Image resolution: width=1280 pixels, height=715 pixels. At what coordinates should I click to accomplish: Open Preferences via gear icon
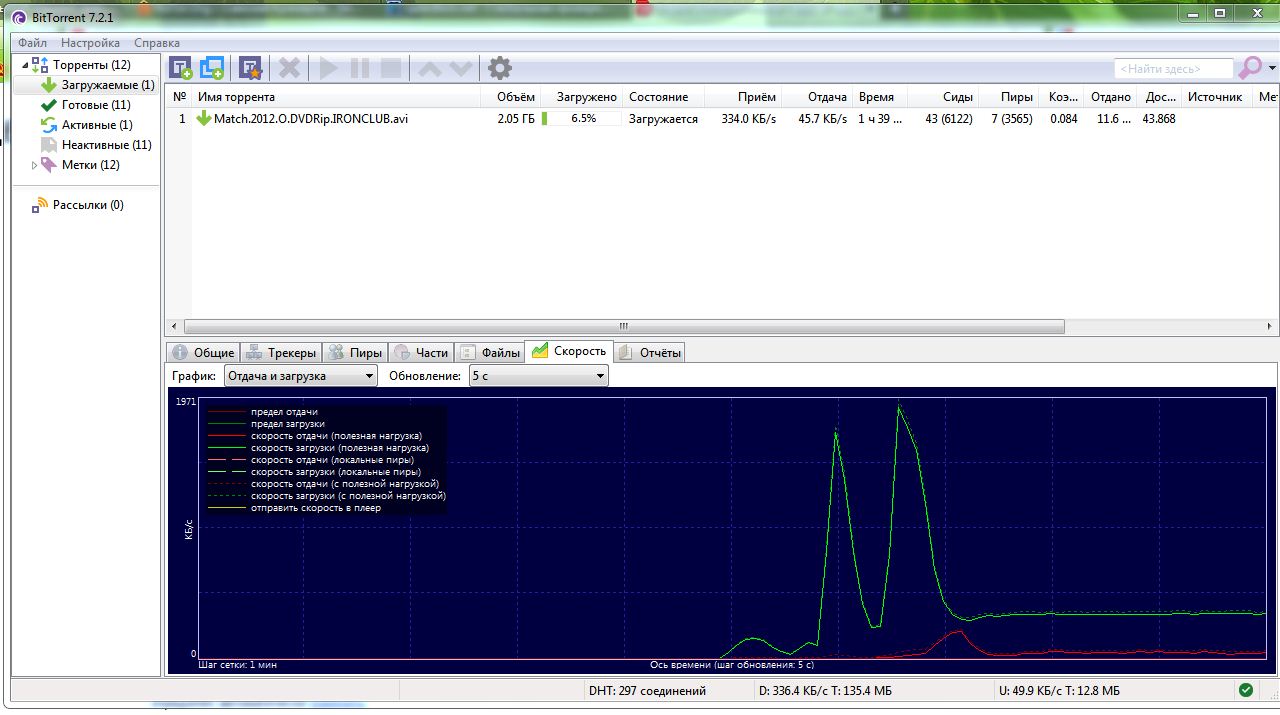click(x=499, y=68)
